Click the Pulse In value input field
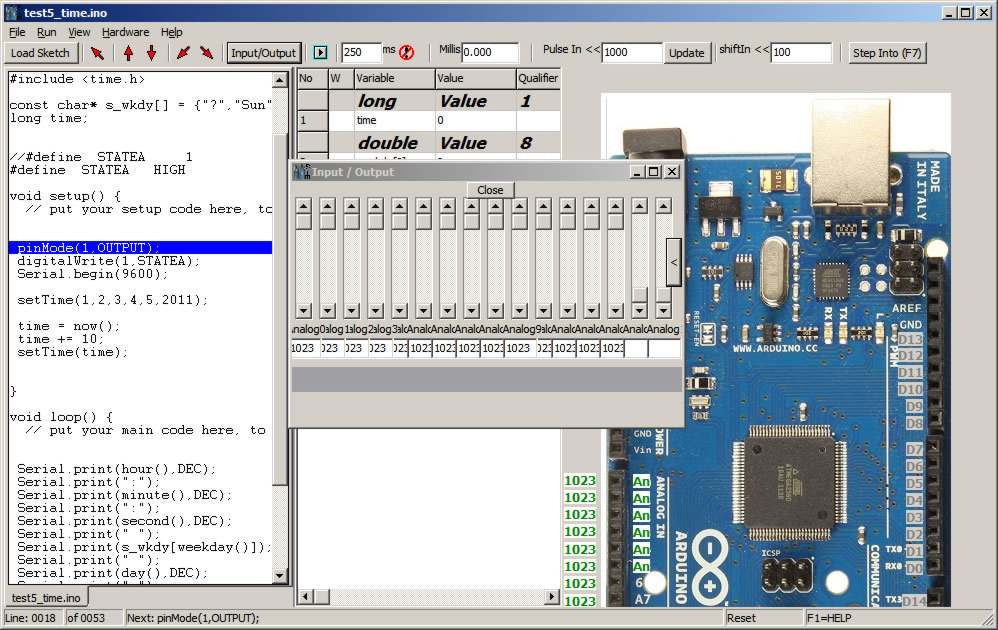Viewport: 998px width, 630px height. (x=631, y=52)
